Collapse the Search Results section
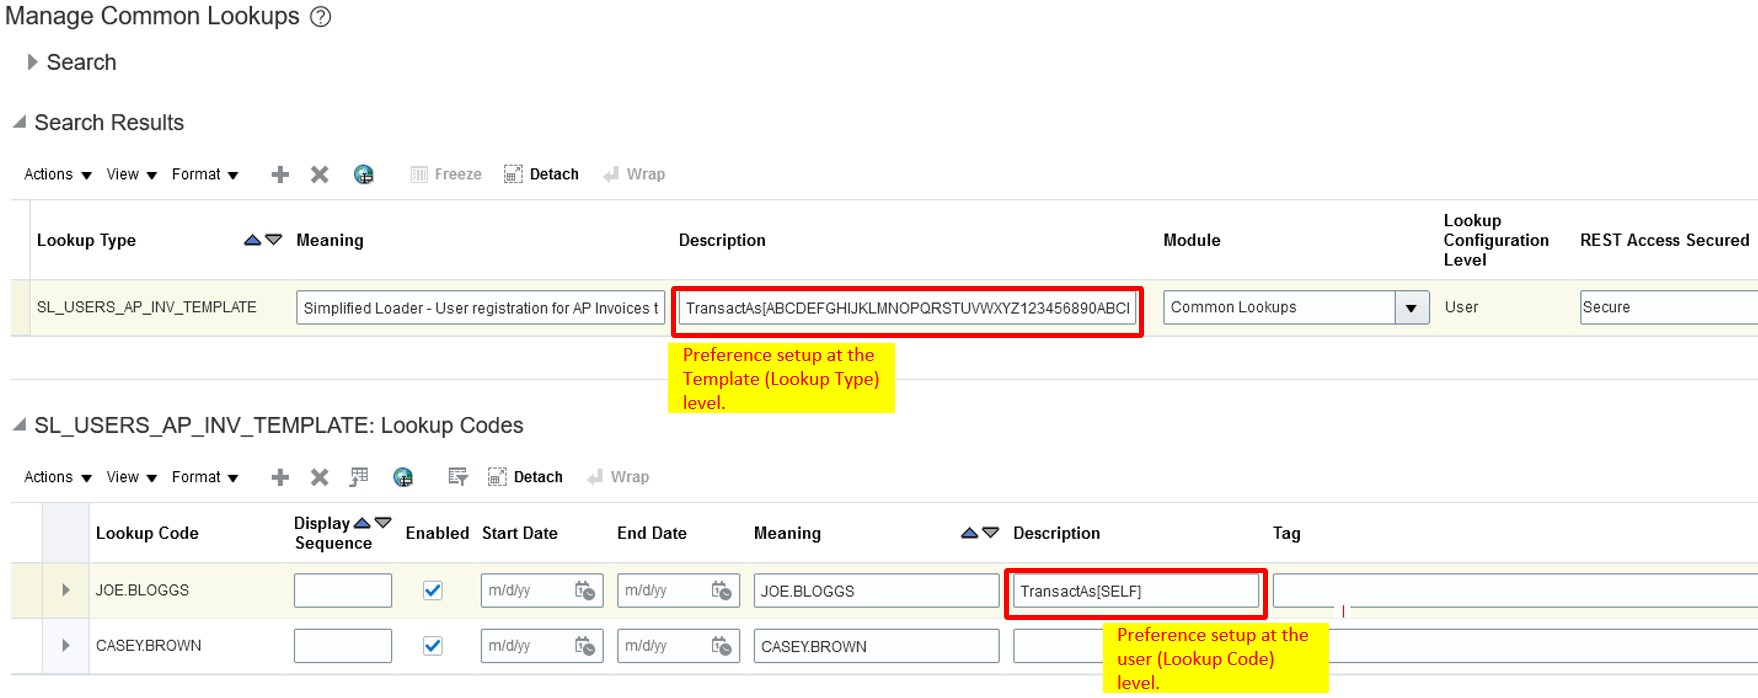 (x=19, y=122)
